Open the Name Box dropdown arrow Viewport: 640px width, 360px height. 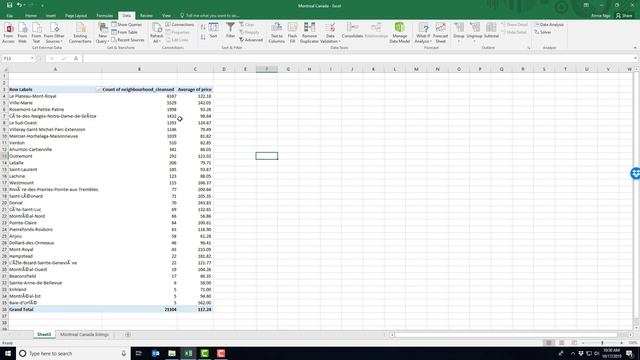pyautogui.click(x=32, y=58)
